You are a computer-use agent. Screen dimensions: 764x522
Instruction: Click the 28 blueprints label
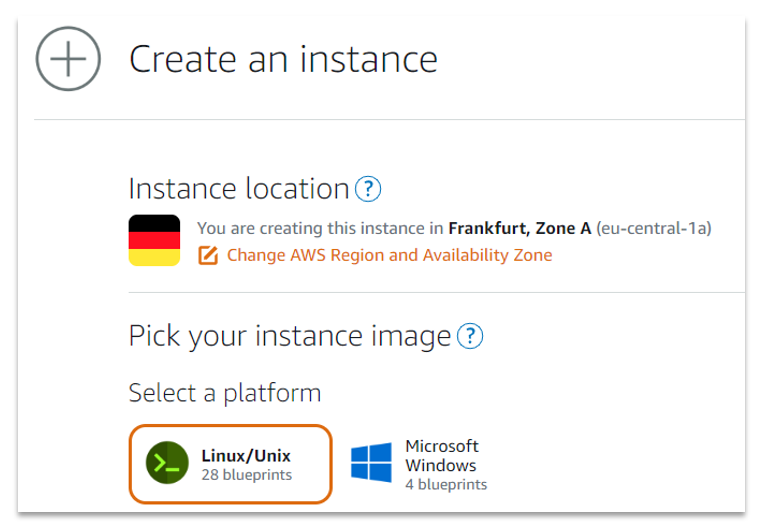[246, 475]
